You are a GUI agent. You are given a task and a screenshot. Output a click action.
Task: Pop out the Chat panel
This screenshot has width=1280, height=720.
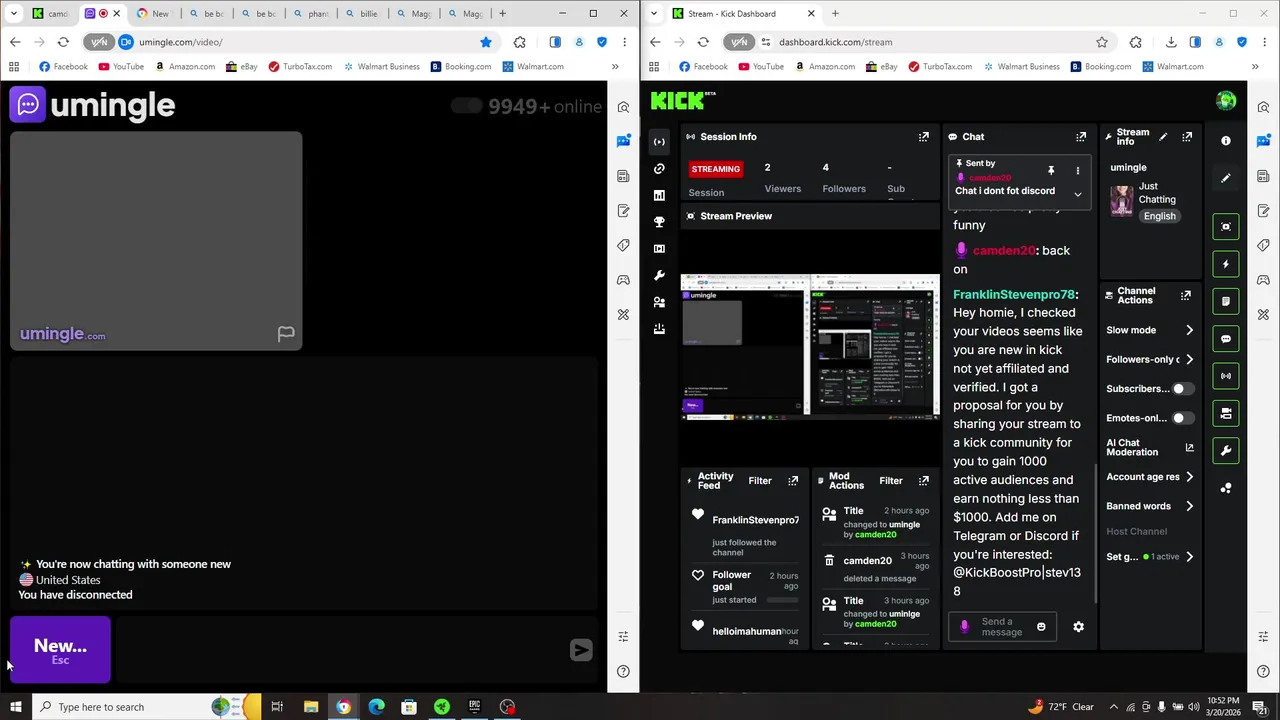click(x=1081, y=137)
